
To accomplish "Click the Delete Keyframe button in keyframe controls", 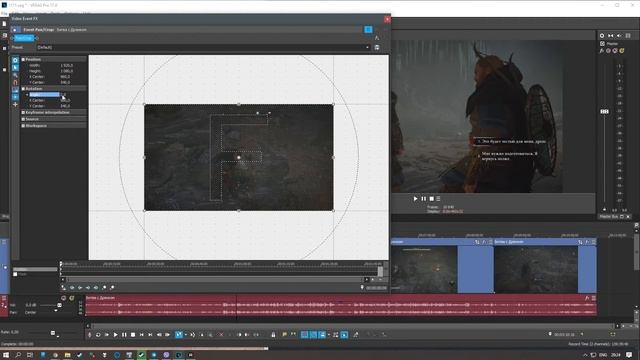I will click(x=112, y=288).
